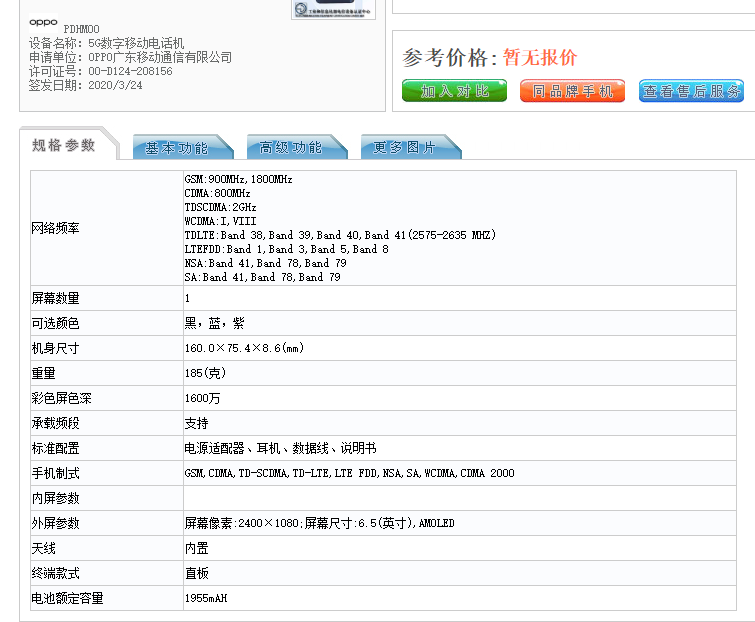Click the 设备名称 5G数字移动电话机 line
This screenshot has height=622, width=755.
(x=106, y=43)
